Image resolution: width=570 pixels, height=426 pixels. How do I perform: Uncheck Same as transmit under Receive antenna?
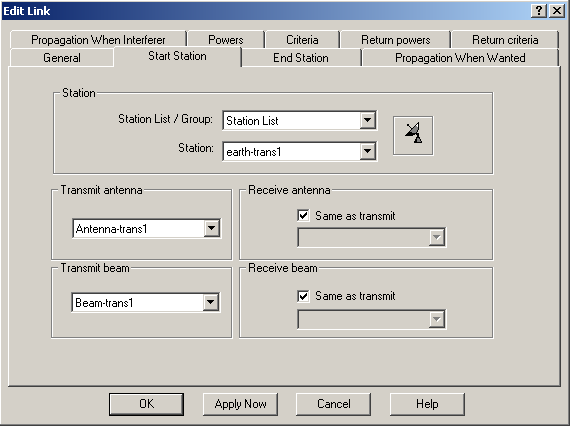coord(303,215)
